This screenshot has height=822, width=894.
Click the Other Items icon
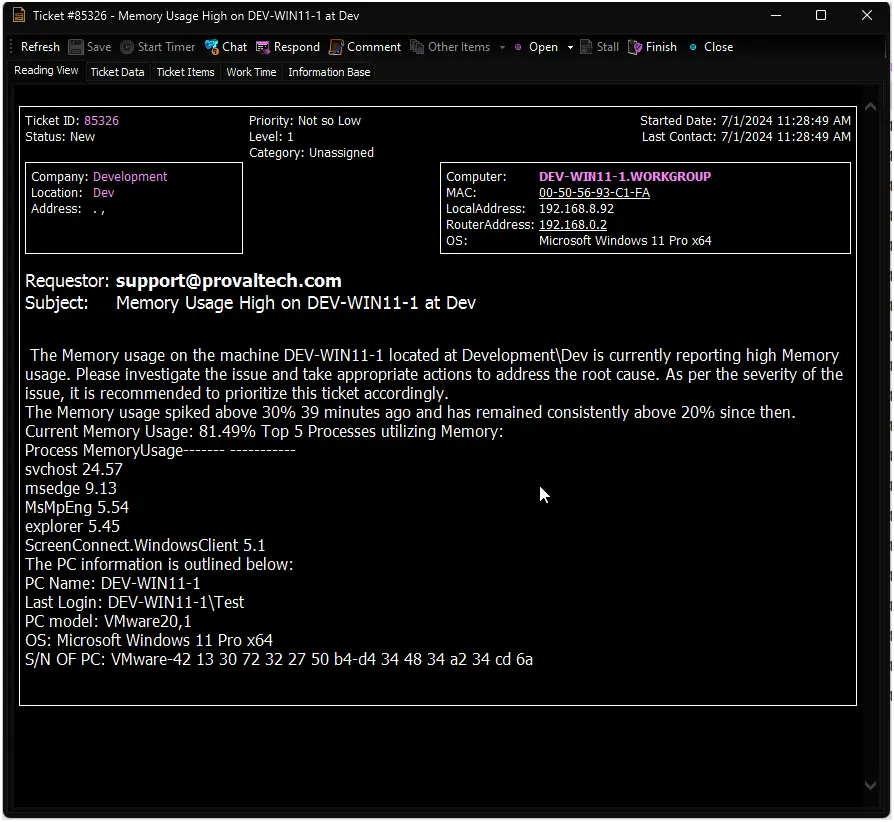[x=417, y=47]
